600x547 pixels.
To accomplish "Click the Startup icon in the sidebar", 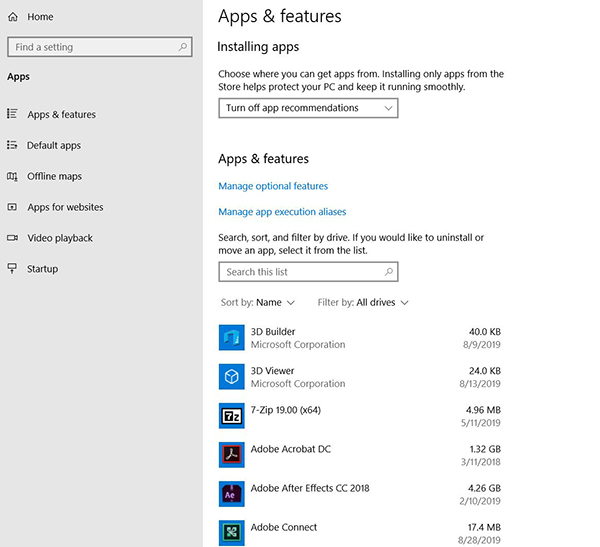I will (12, 268).
